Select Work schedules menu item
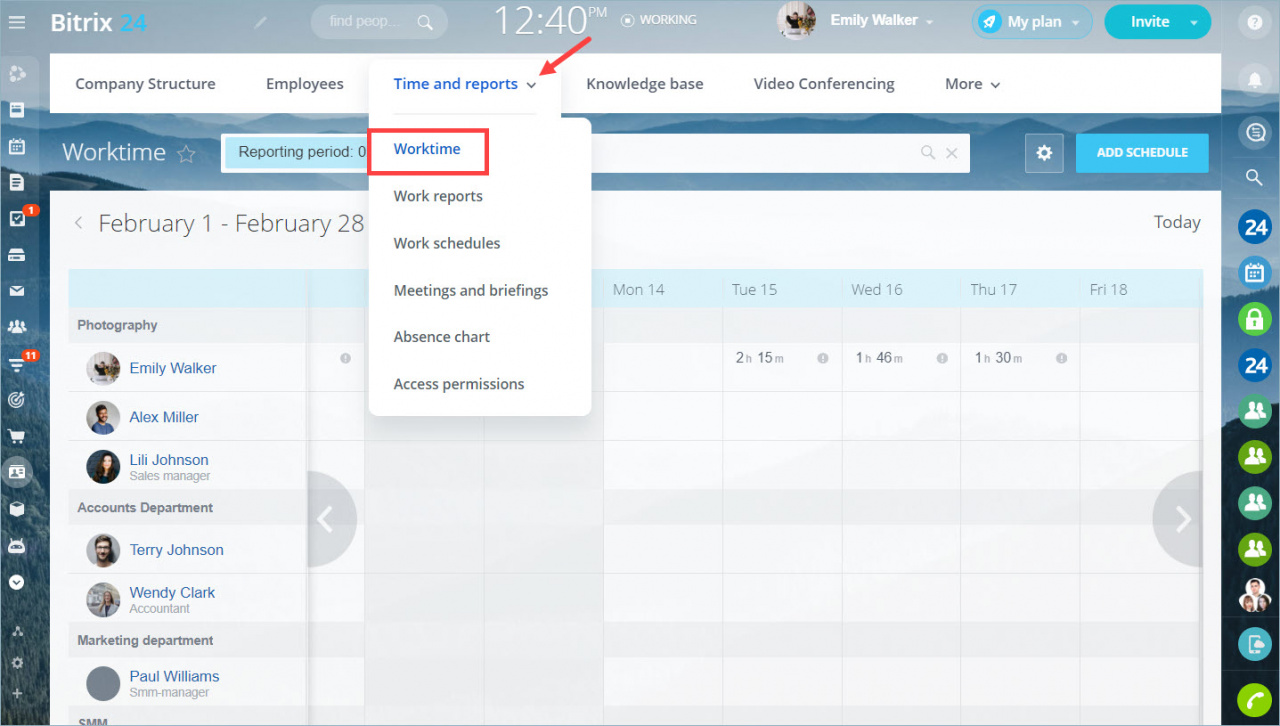This screenshot has height=726, width=1280. coord(447,243)
